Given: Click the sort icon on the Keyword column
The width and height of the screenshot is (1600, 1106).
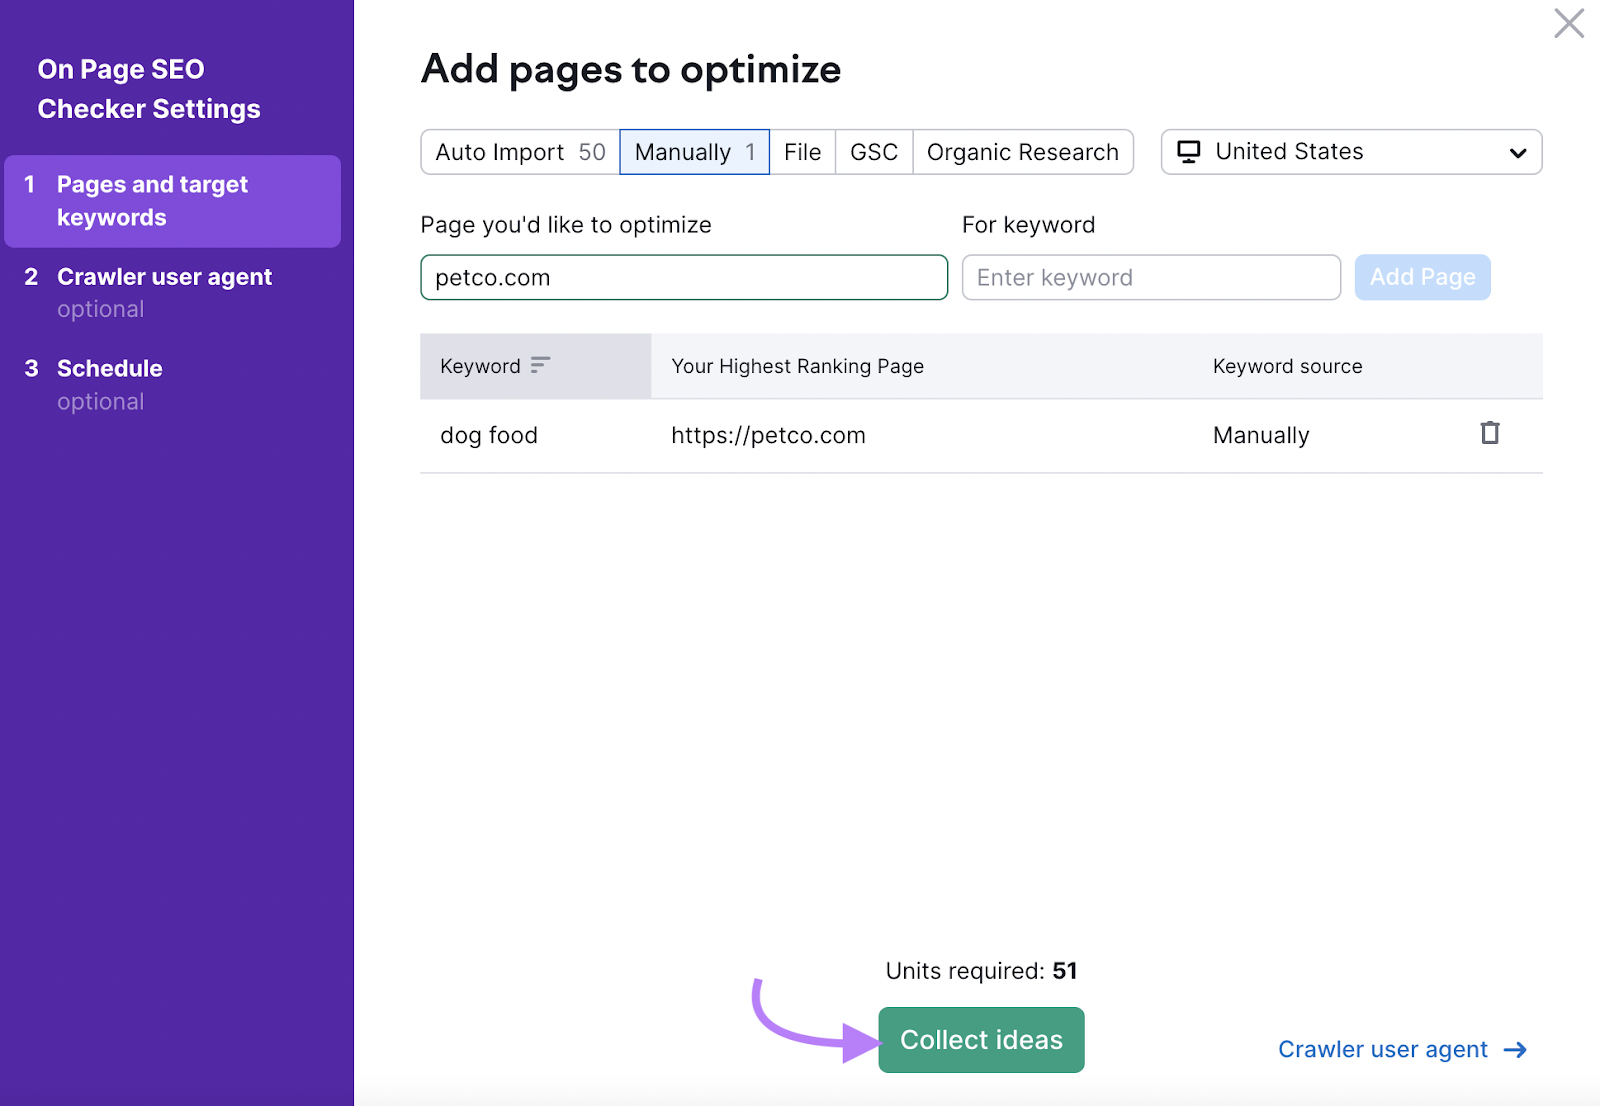Looking at the screenshot, I should [x=540, y=366].
